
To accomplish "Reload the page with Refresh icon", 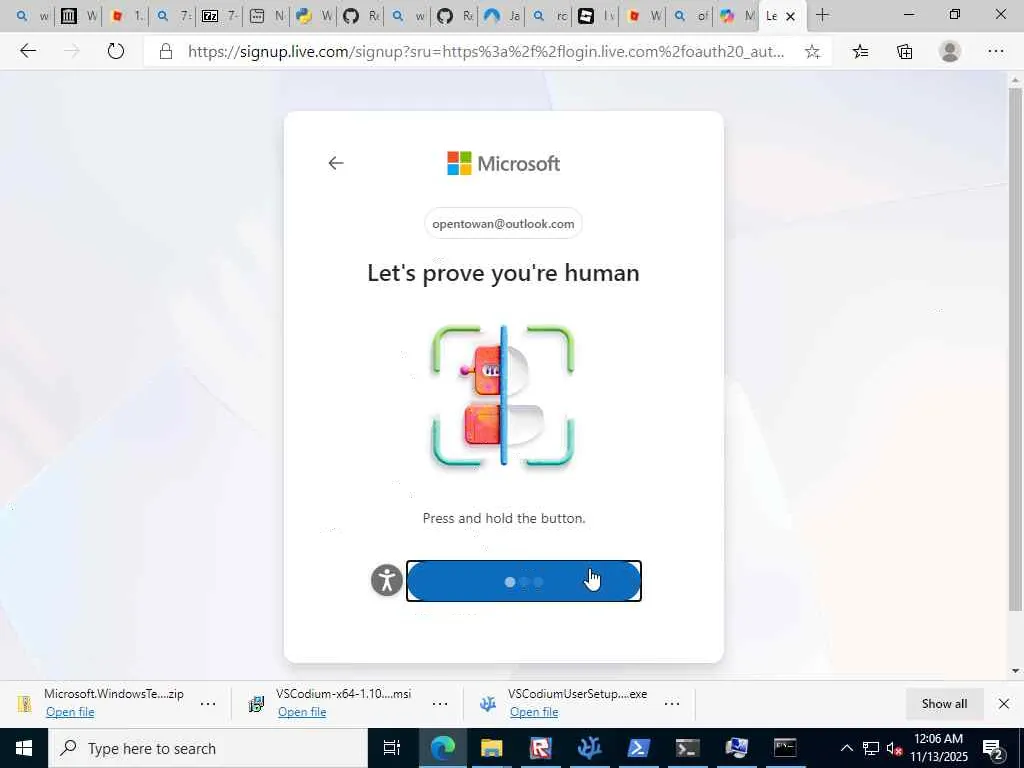I will click(x=116, y=51).
